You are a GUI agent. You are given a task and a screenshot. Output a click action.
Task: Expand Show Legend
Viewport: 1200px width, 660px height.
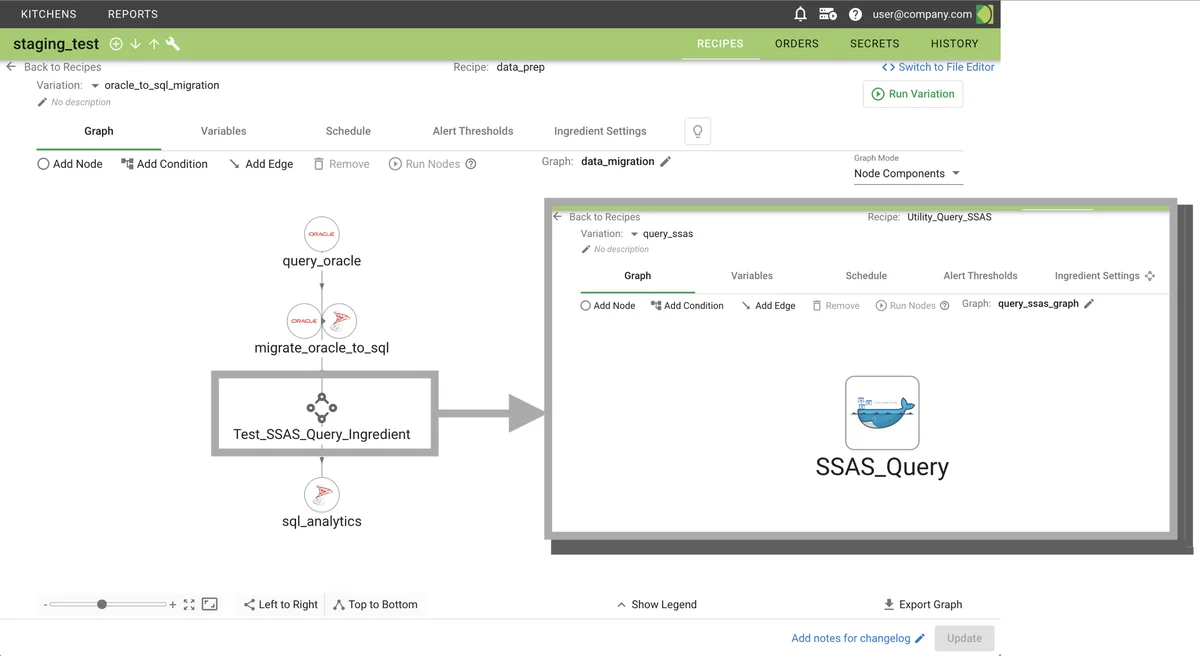coord(657,605)
